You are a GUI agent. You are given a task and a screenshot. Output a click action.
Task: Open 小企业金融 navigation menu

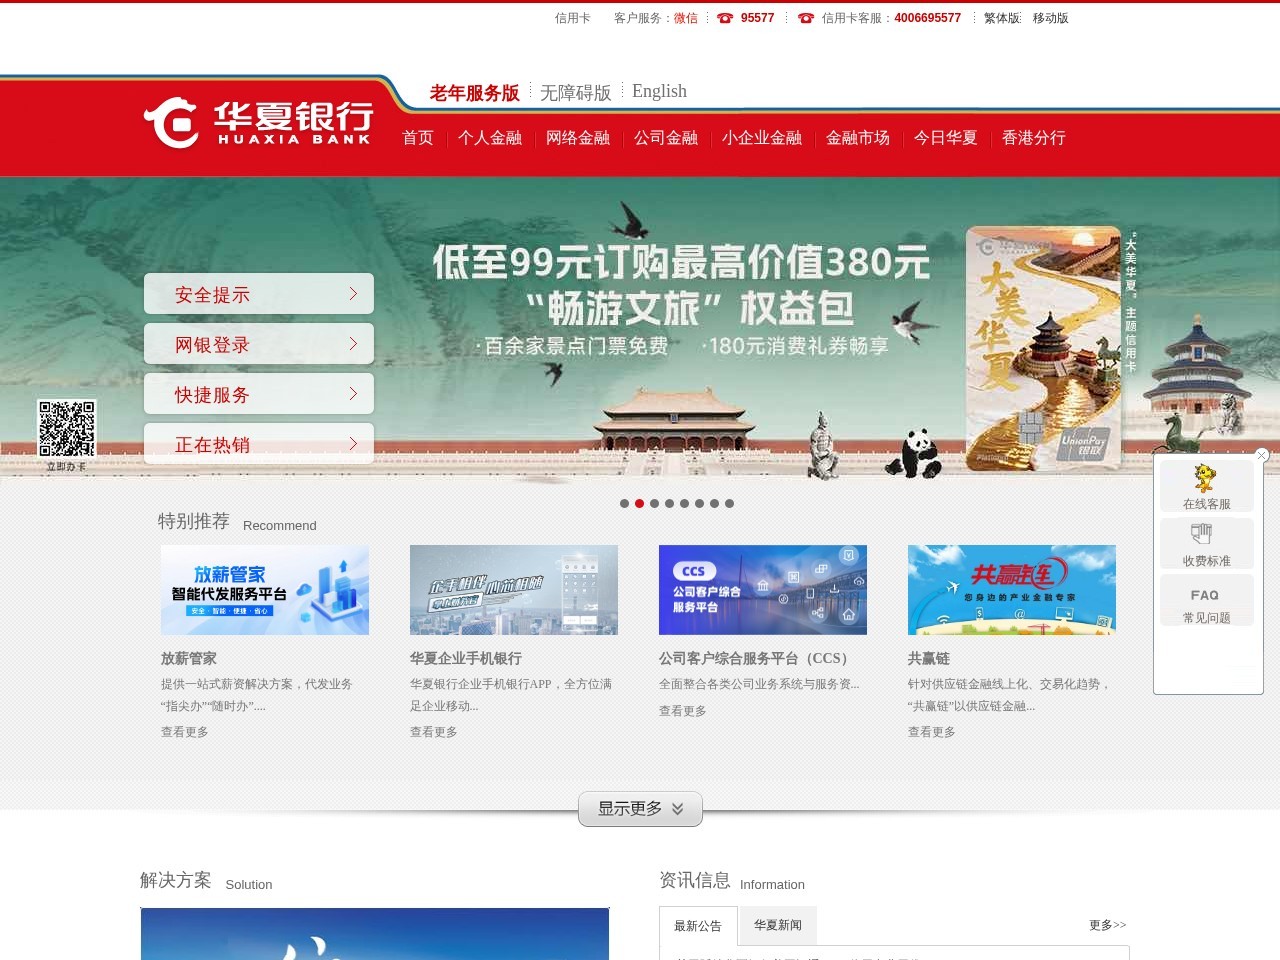[x=762, y=138]
